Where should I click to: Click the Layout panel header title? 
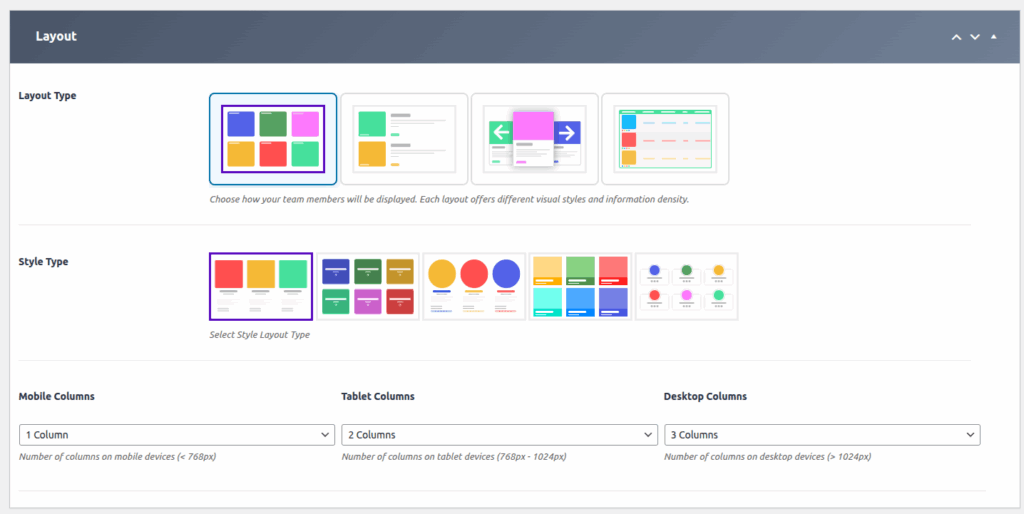tap(56, 37)
